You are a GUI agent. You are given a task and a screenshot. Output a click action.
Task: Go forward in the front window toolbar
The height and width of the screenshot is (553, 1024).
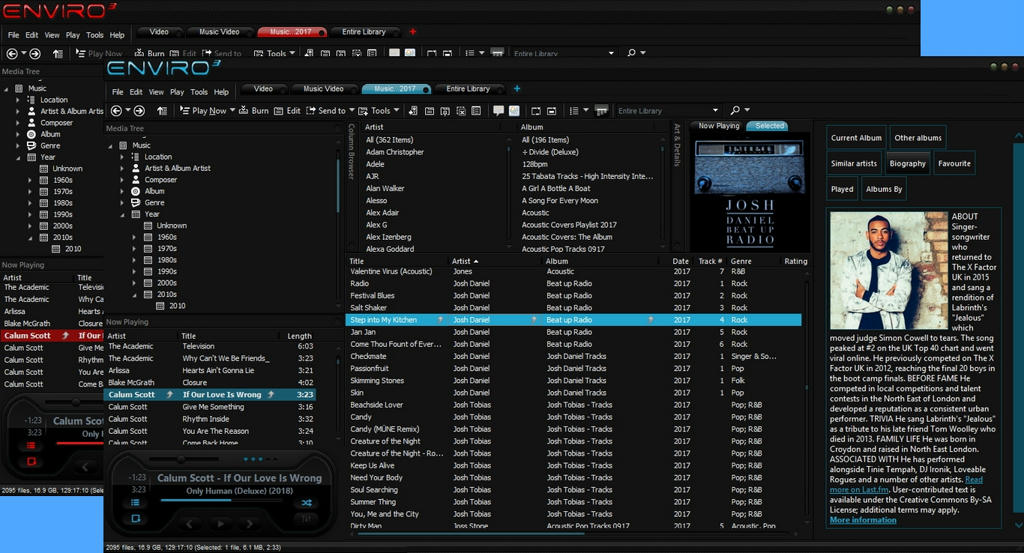139,111
